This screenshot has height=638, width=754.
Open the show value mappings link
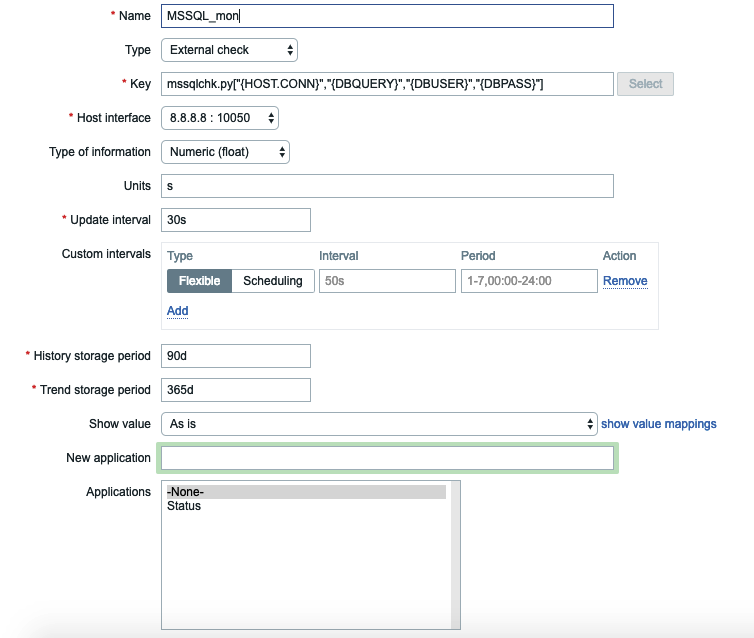[658, 424]
